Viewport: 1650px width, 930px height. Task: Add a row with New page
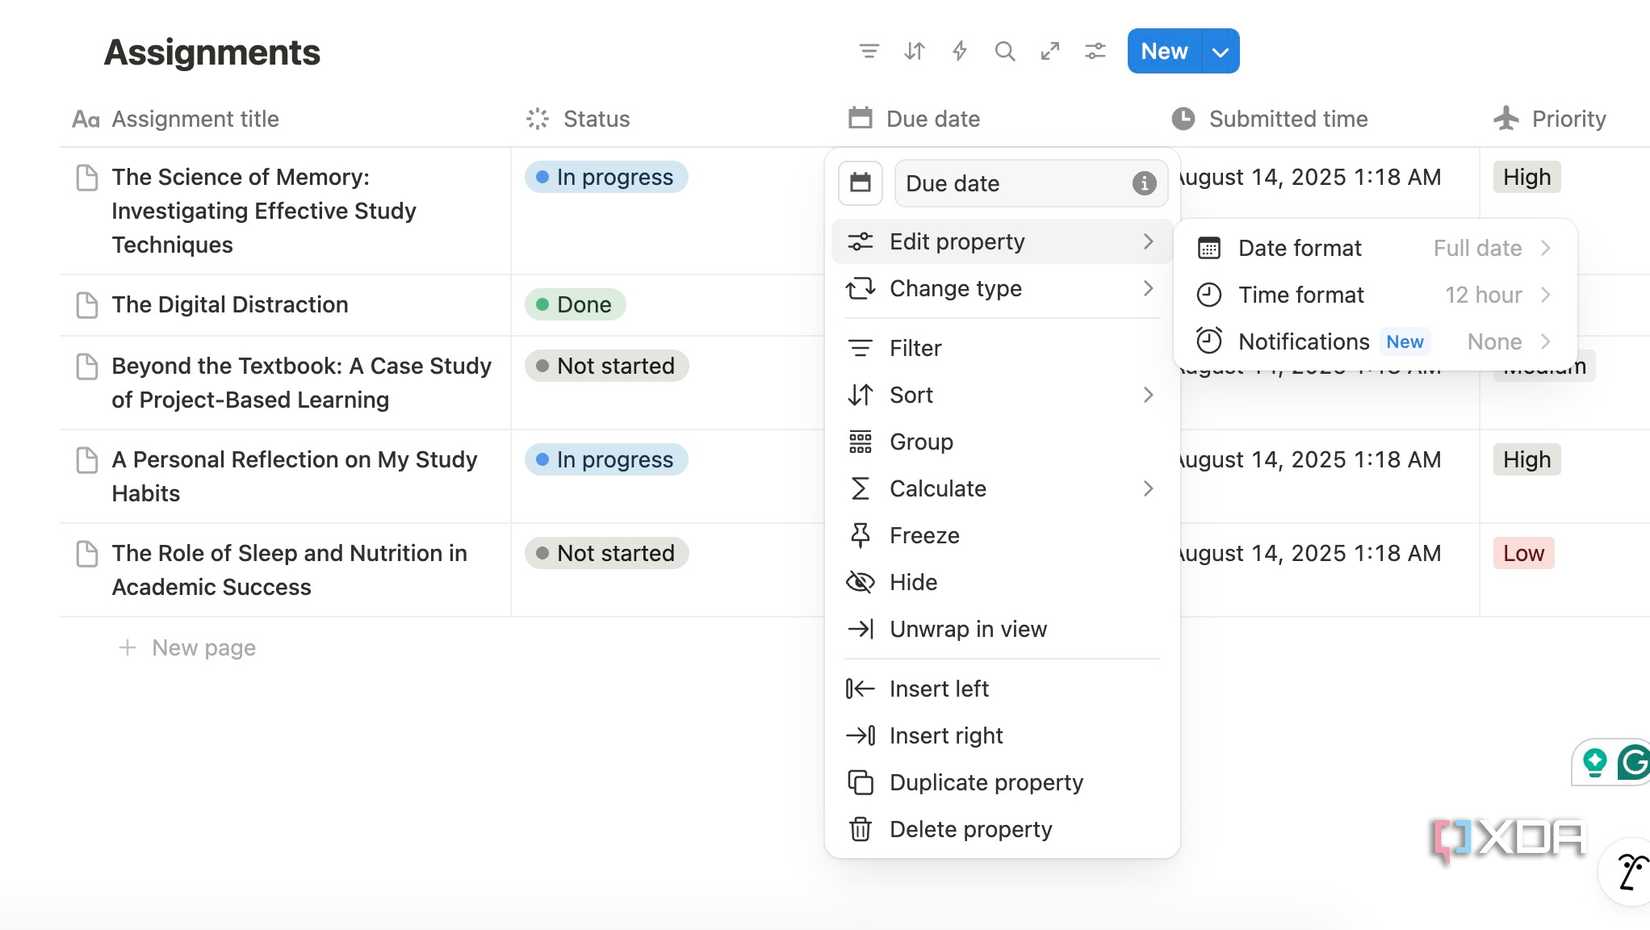tap(203, 648)
